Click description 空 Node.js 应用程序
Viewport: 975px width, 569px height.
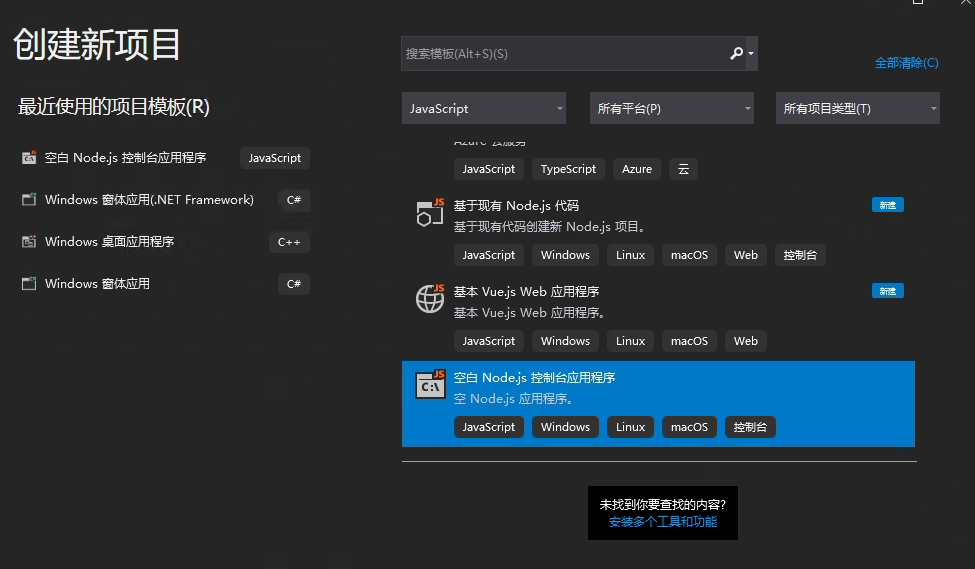pyautogui.click(x=514, y=399)
